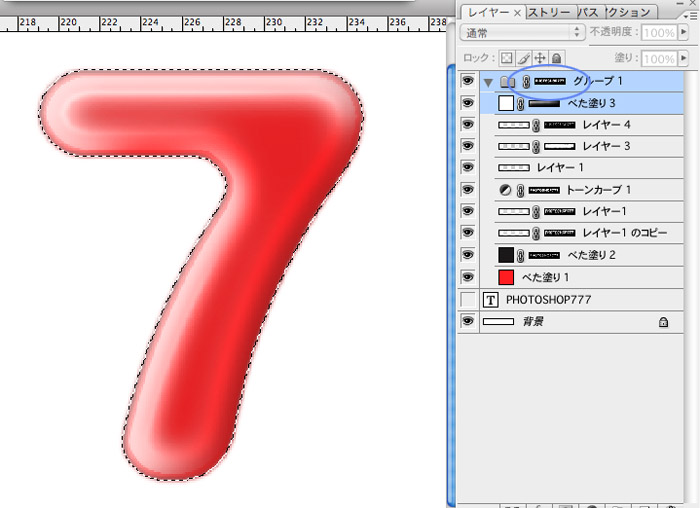Click lock image pixels brush icon
This screenshot has height=508, width=700.
click(524, 59)
